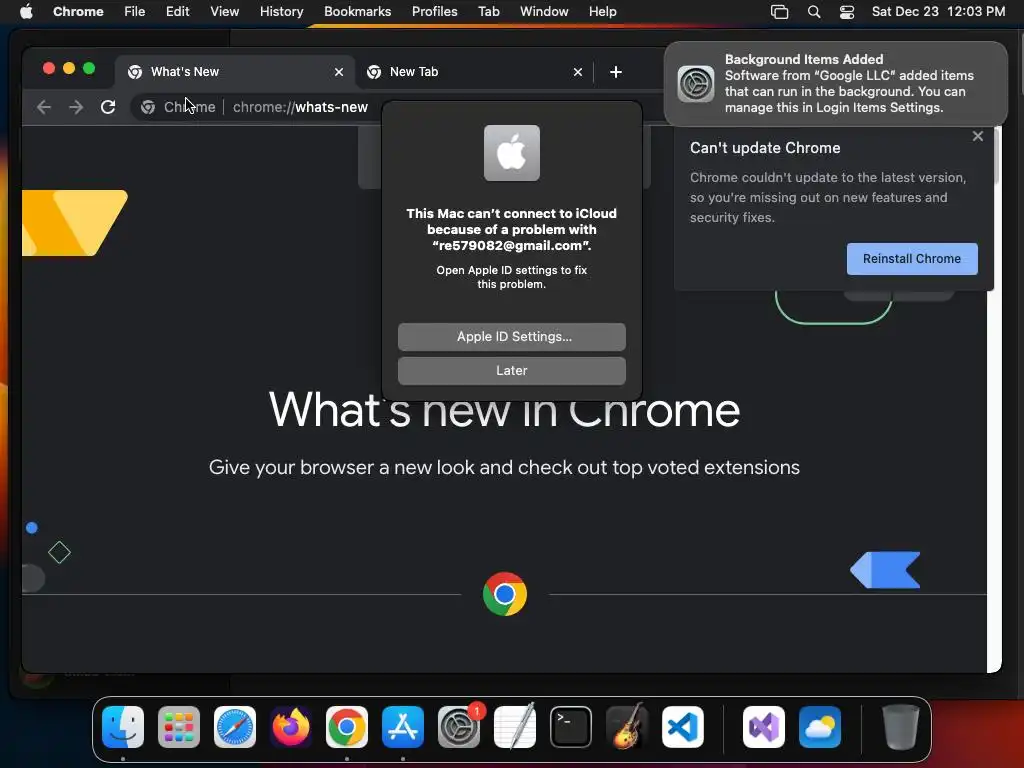Reload the current Chrome page
This screenshot has height=768, width=1024.
pos(108,106)
